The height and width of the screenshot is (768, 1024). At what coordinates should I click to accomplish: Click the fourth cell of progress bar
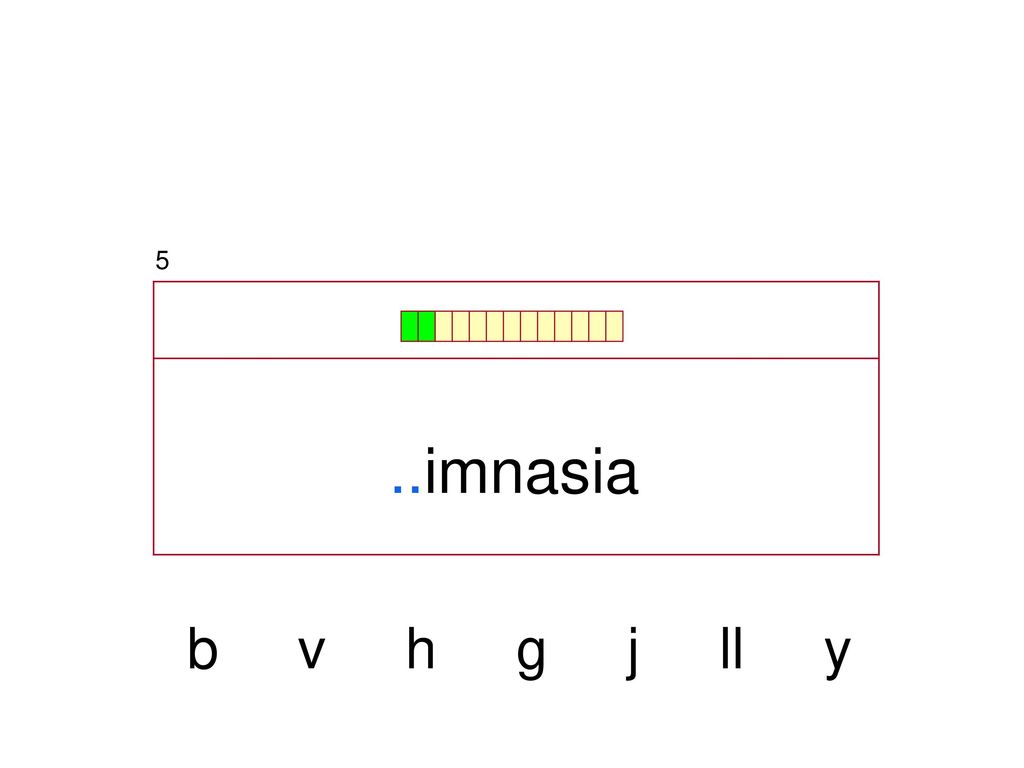click(x=460, y=327)
